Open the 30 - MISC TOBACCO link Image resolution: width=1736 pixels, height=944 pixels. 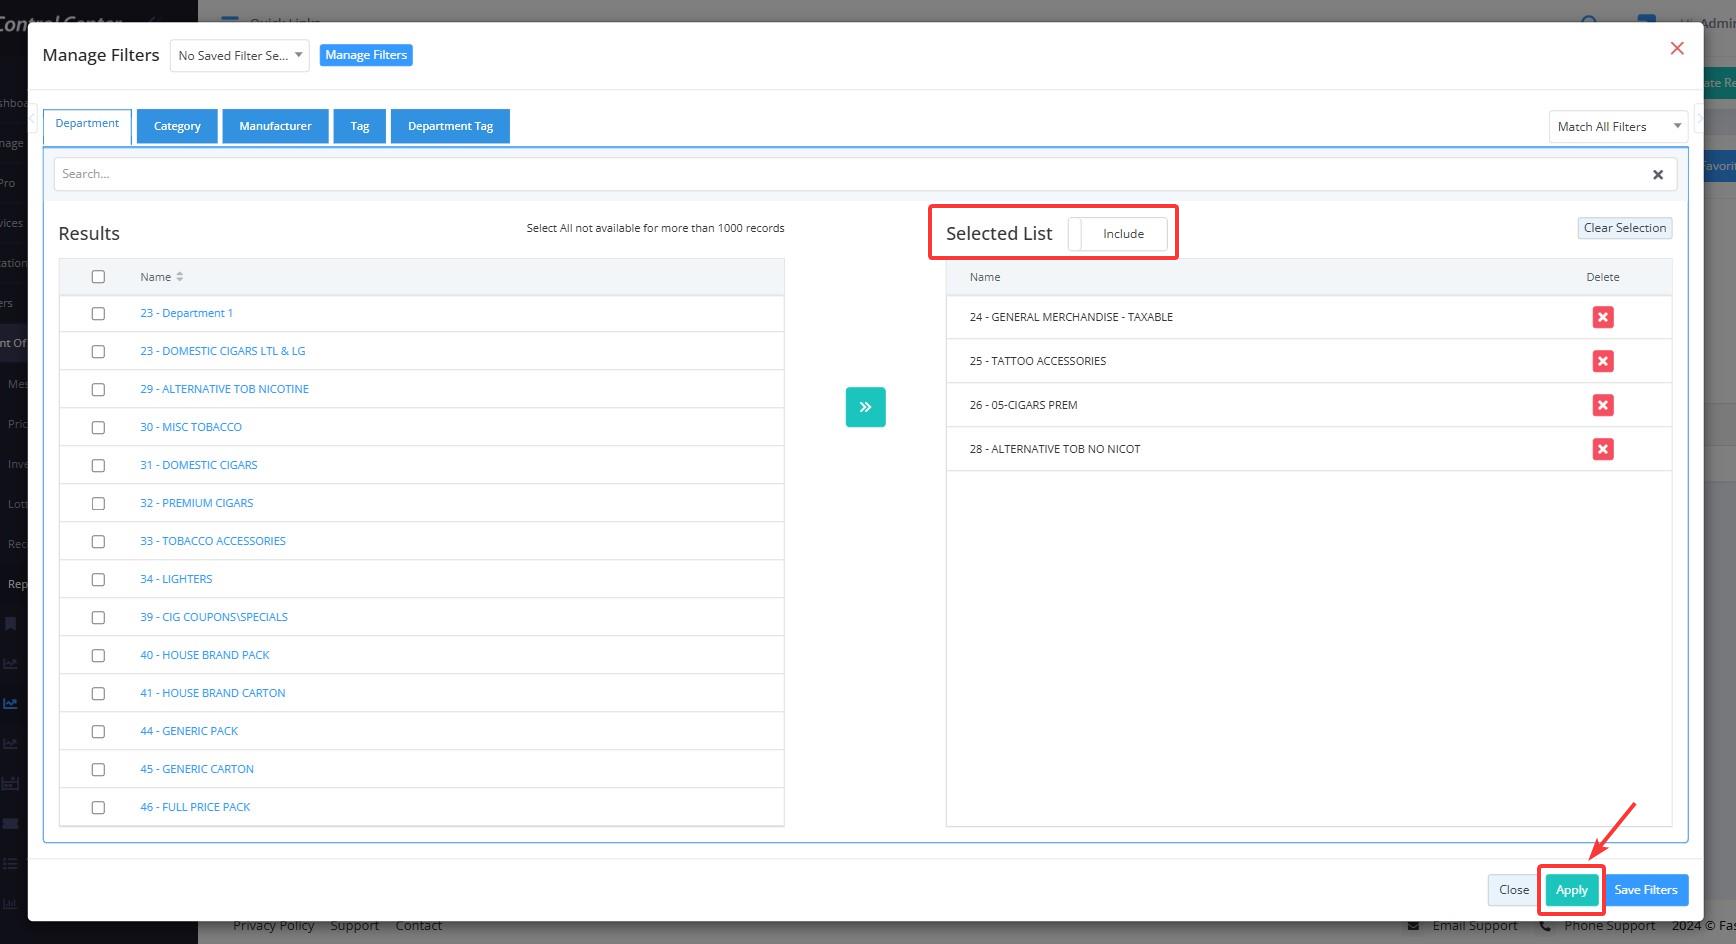[x=191, y=427]
